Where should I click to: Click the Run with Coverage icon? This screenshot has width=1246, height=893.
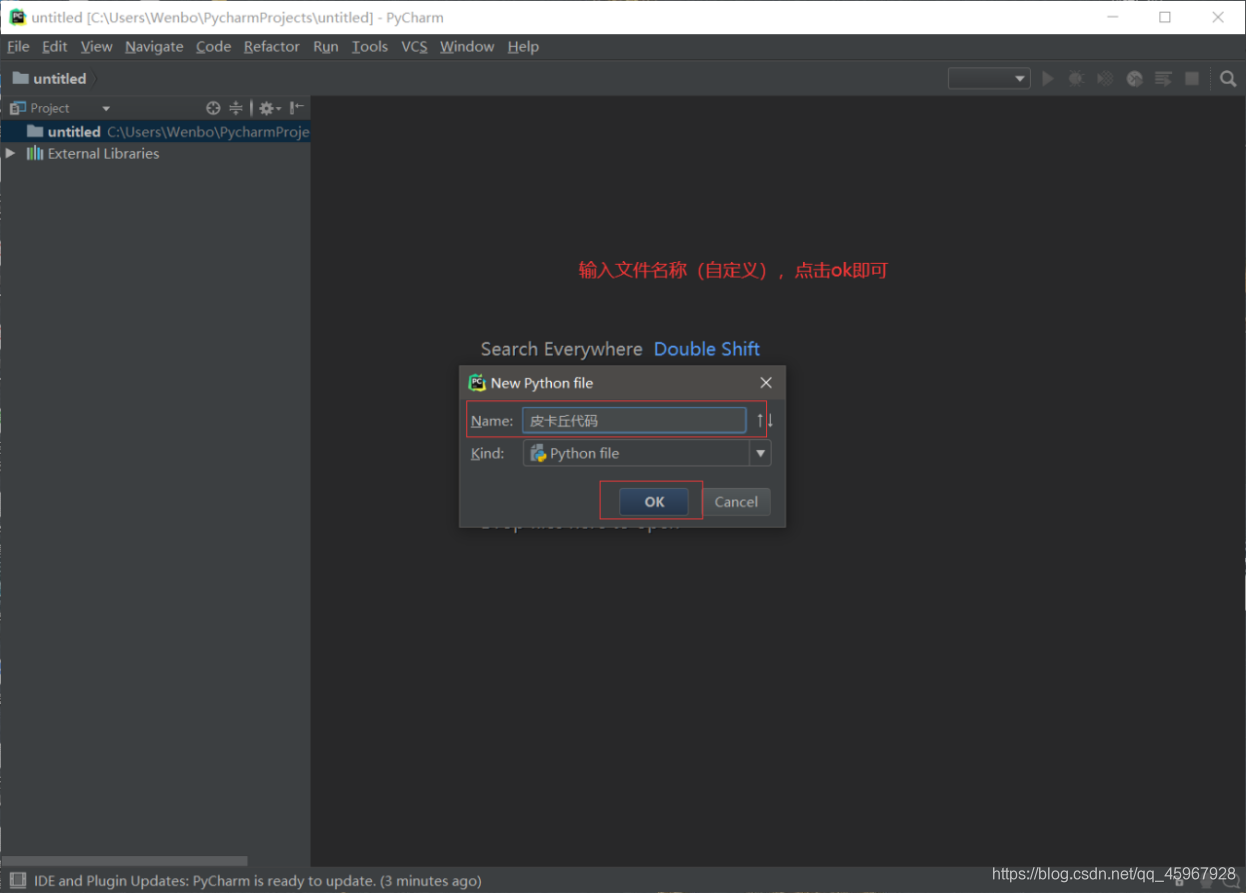1105,78
